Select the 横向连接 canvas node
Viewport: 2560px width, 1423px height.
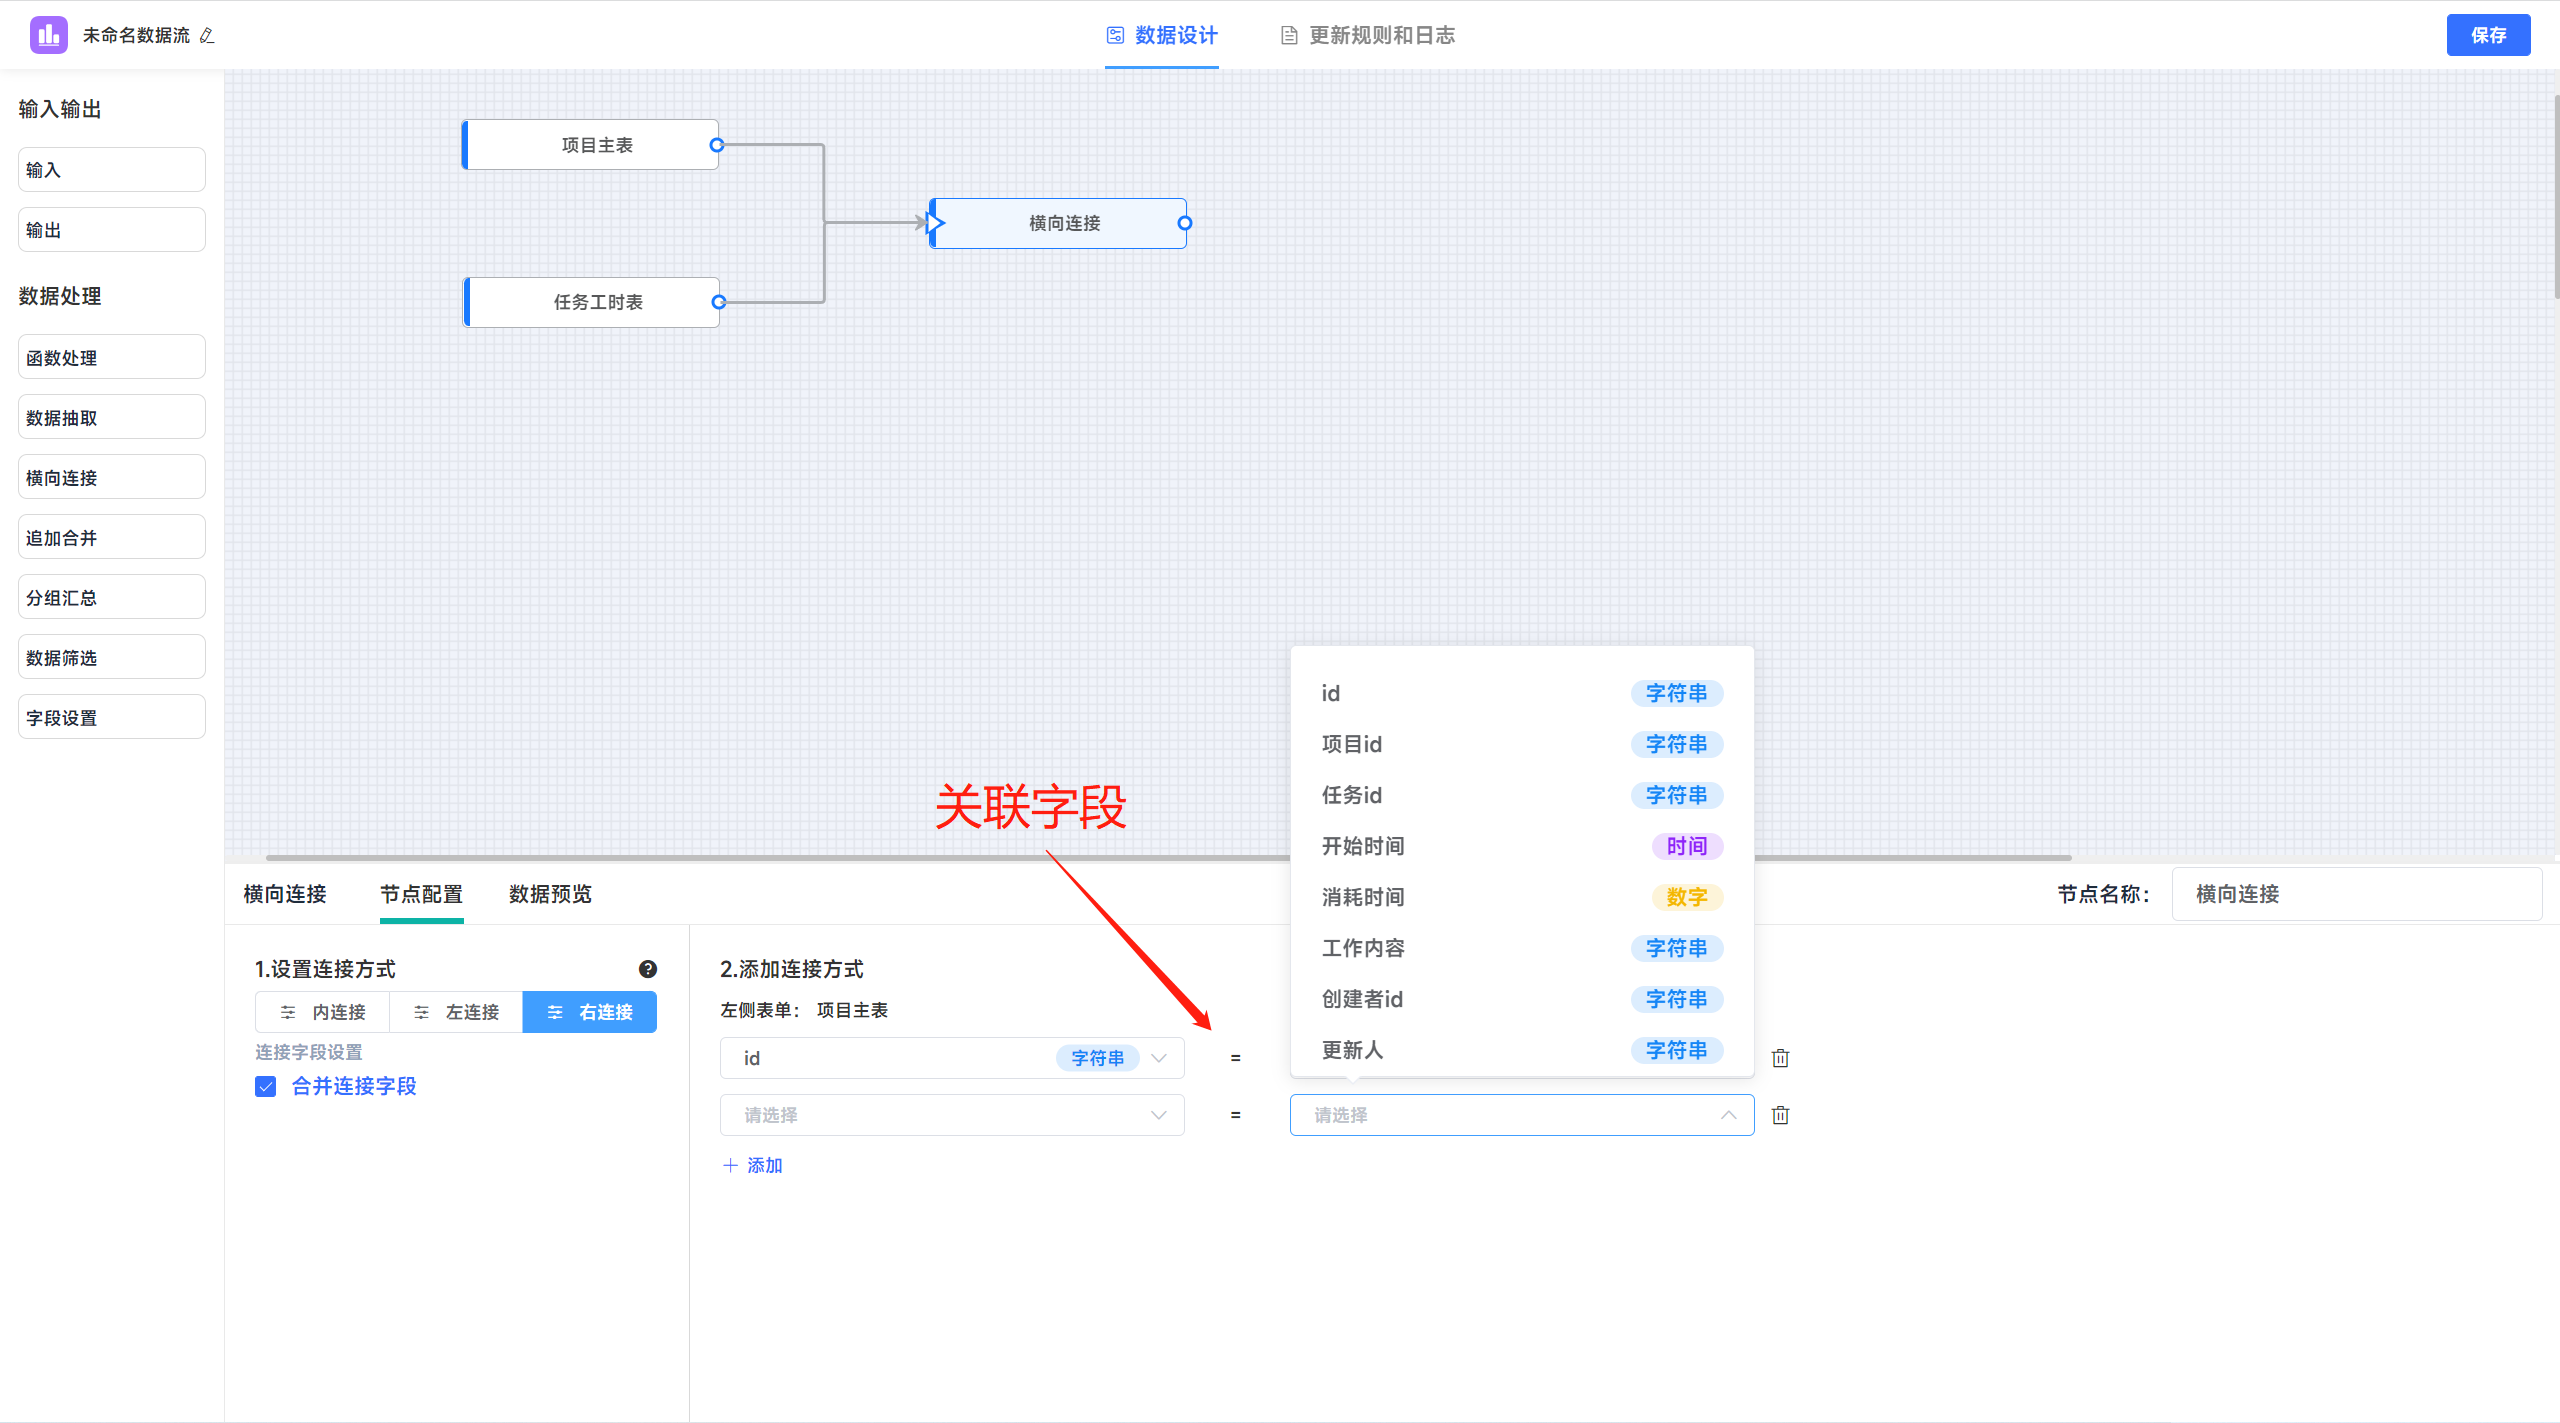[1058, 223]
